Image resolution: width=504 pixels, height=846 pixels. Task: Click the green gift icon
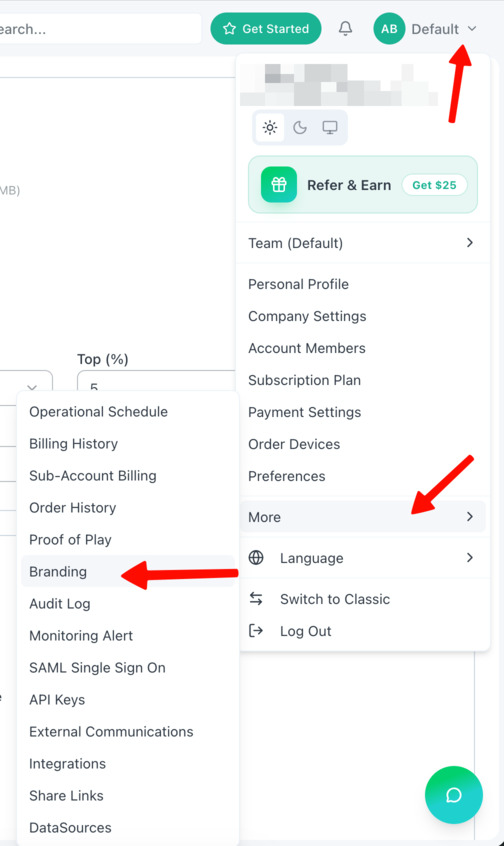(x=278, y=185)
